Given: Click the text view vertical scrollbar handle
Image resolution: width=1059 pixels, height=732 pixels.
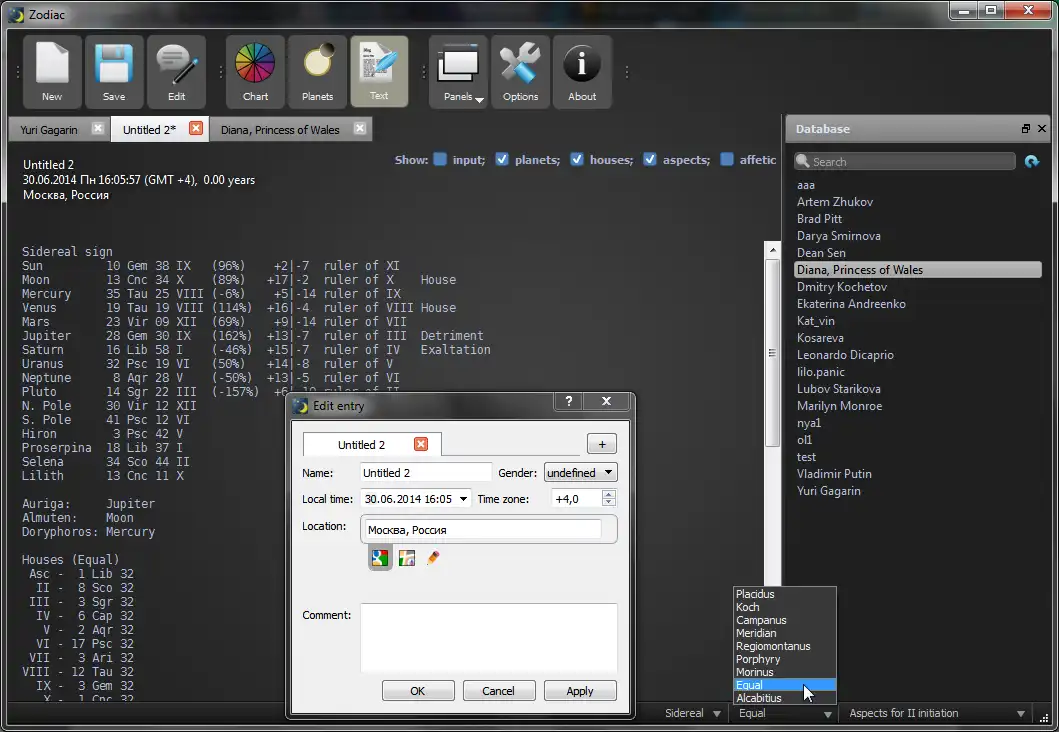Looking at the screenshot, I should coord(773,352).
